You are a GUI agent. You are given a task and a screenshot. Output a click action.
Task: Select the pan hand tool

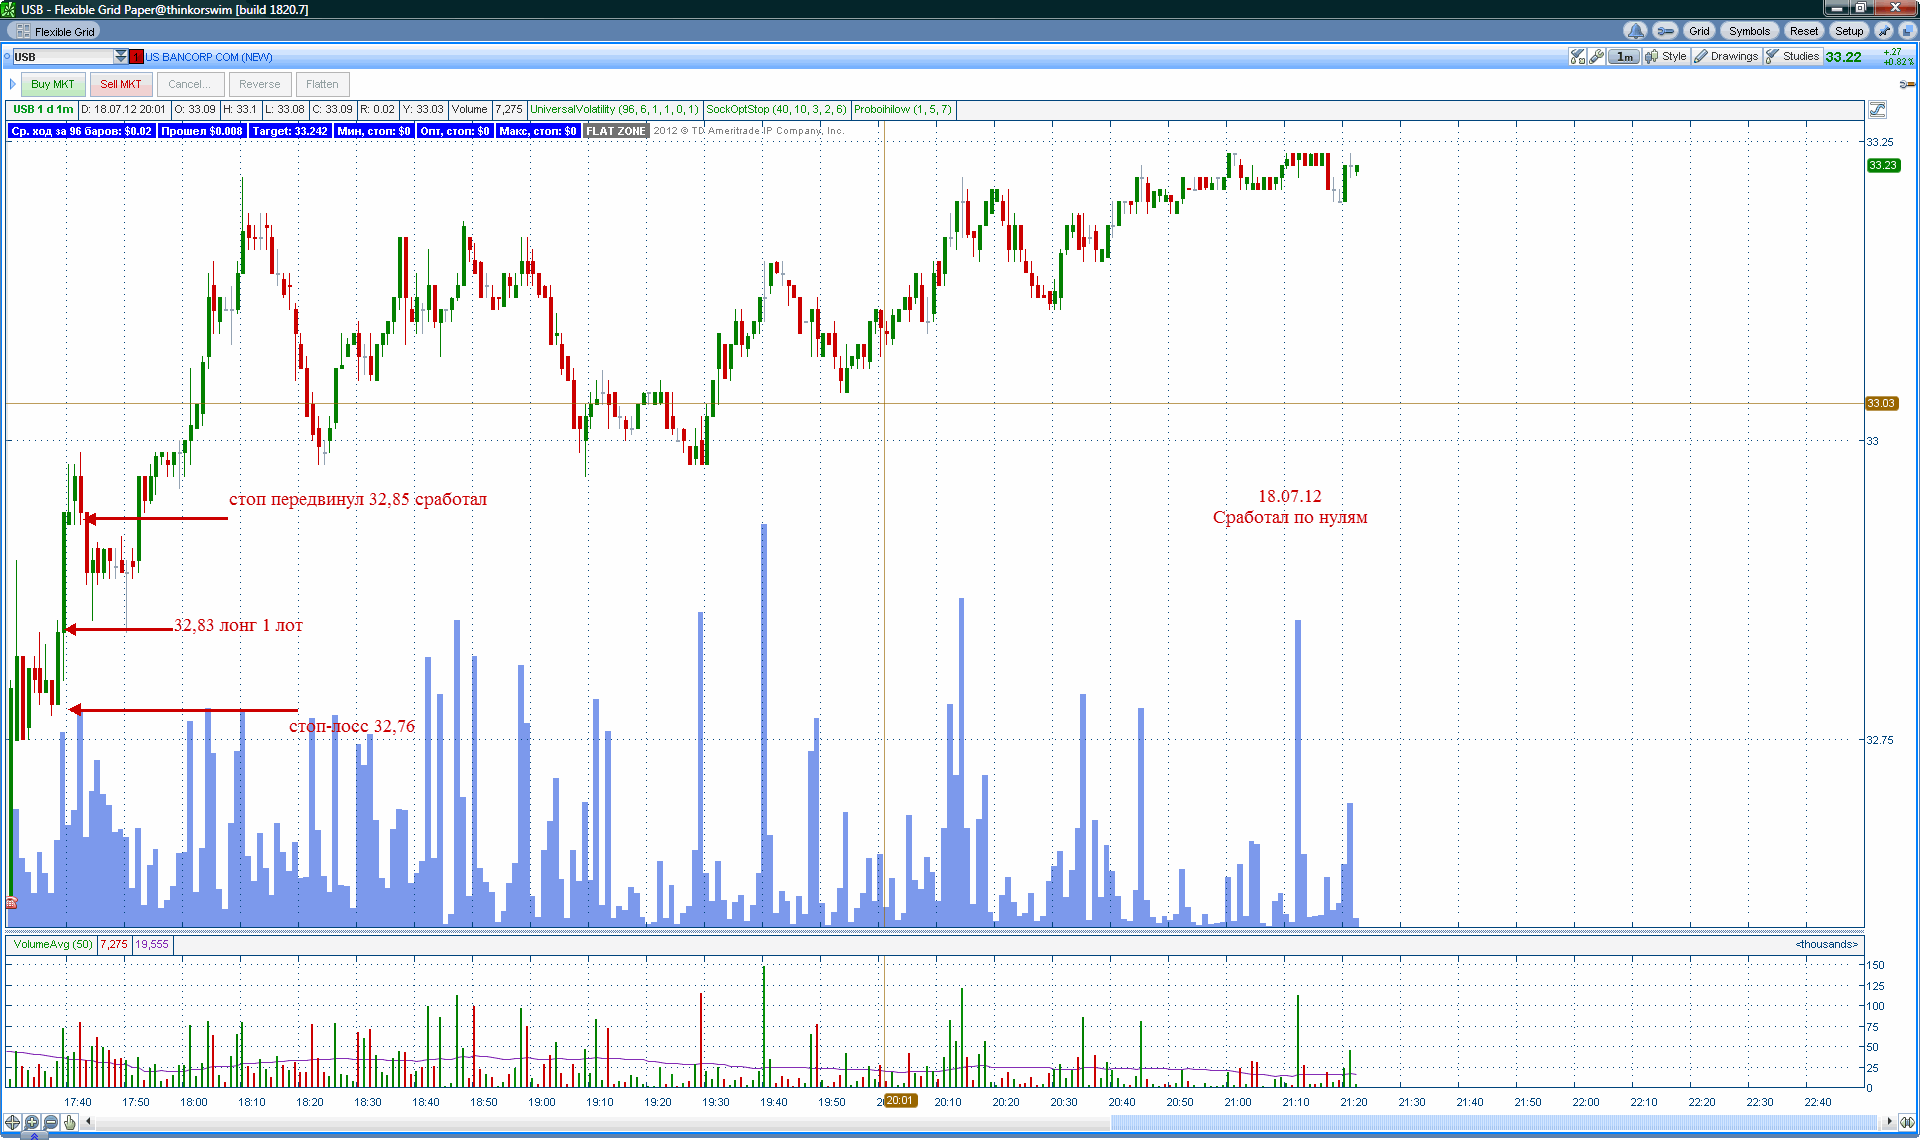(70, 1122)
